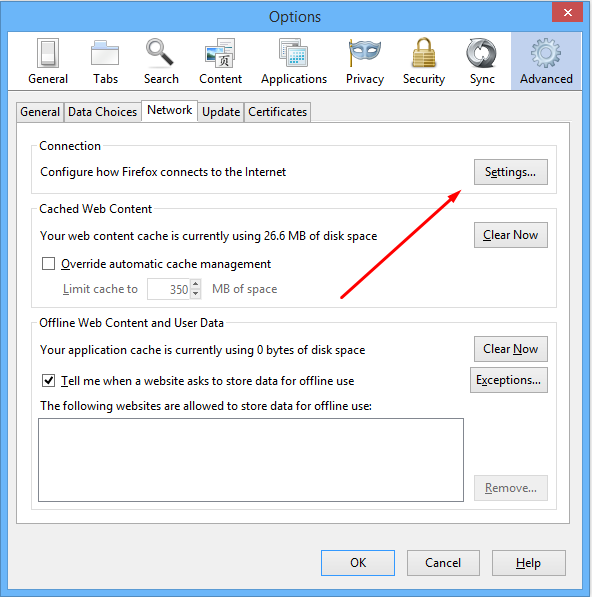Click the Remove button
592x597 pixels.
click(511, 488)
